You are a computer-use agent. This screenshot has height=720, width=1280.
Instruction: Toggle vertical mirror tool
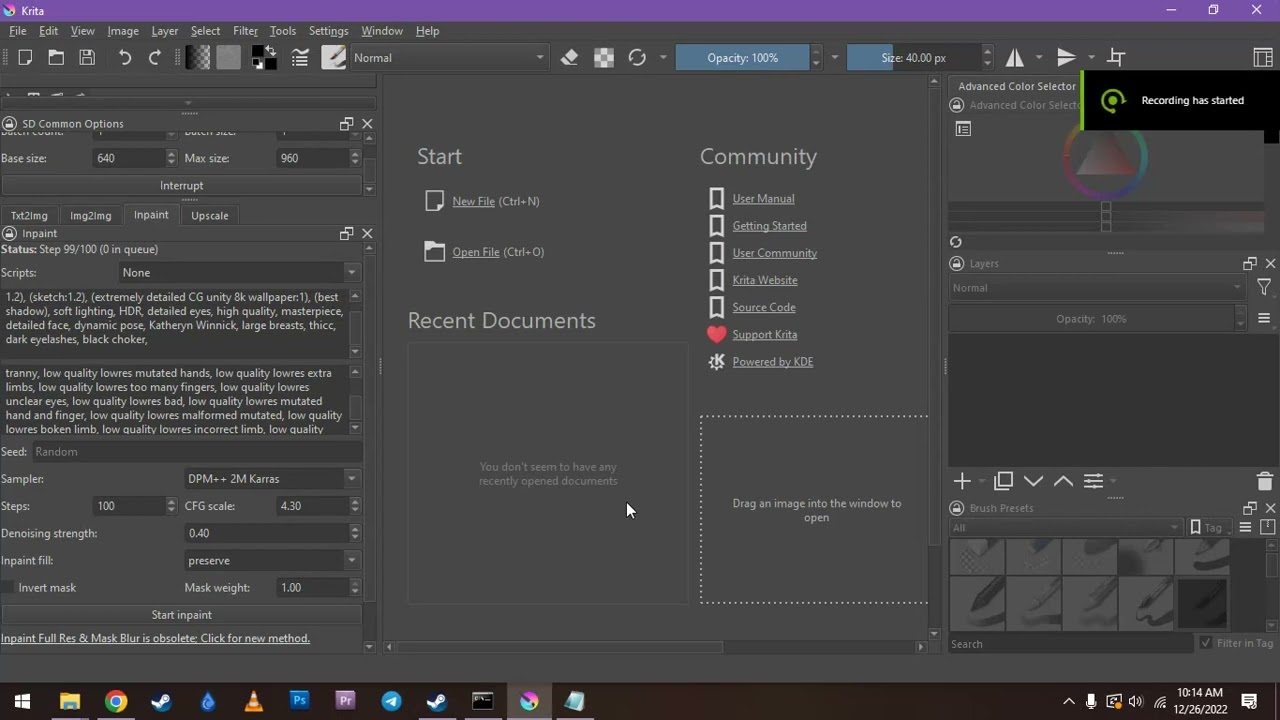[x=1066, y=58]
